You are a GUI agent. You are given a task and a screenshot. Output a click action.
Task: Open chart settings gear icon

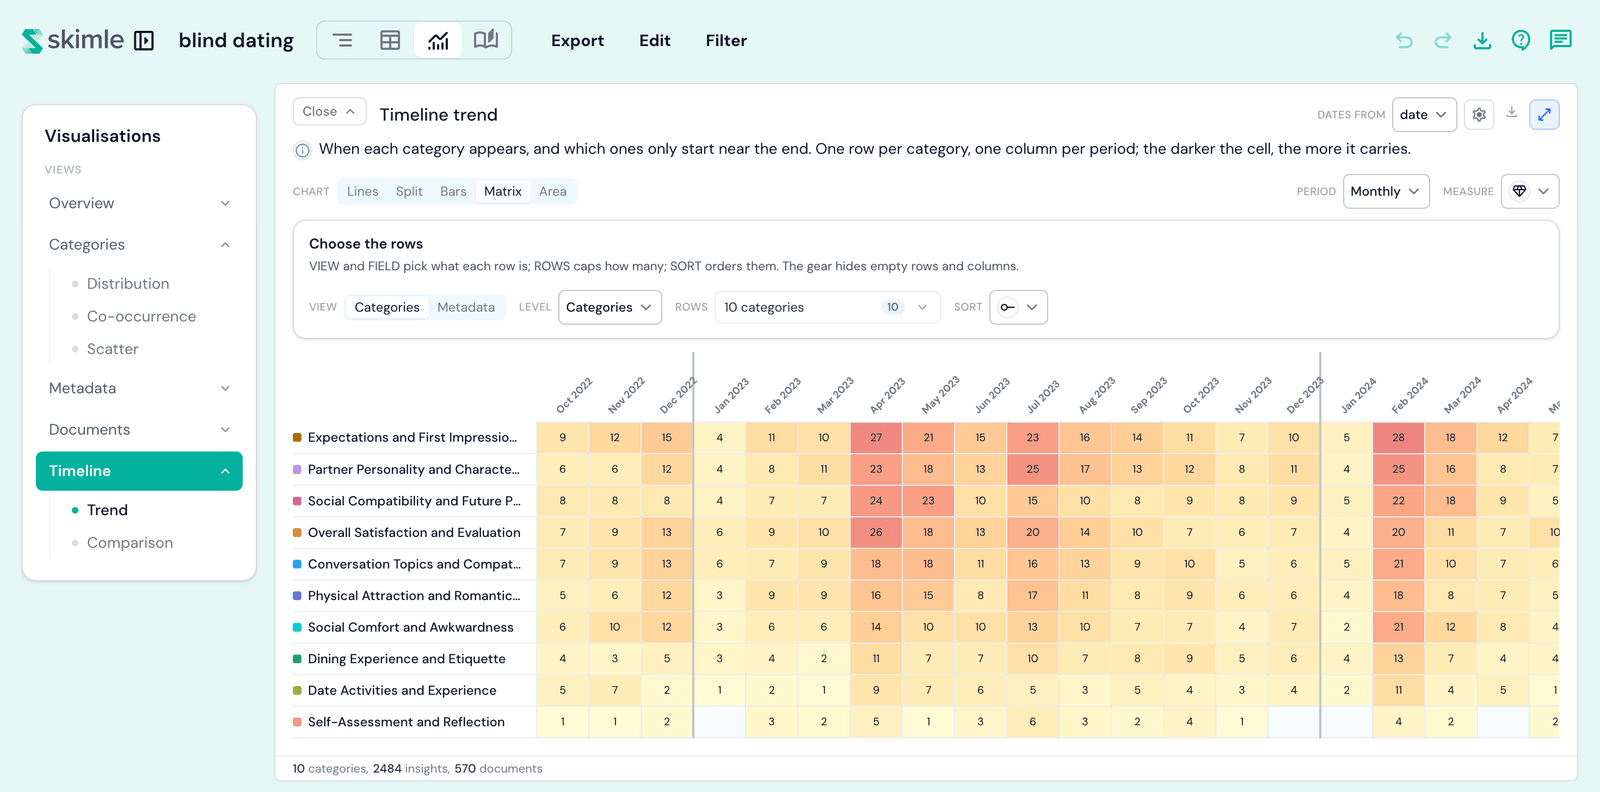click(x=1479, y=115)
